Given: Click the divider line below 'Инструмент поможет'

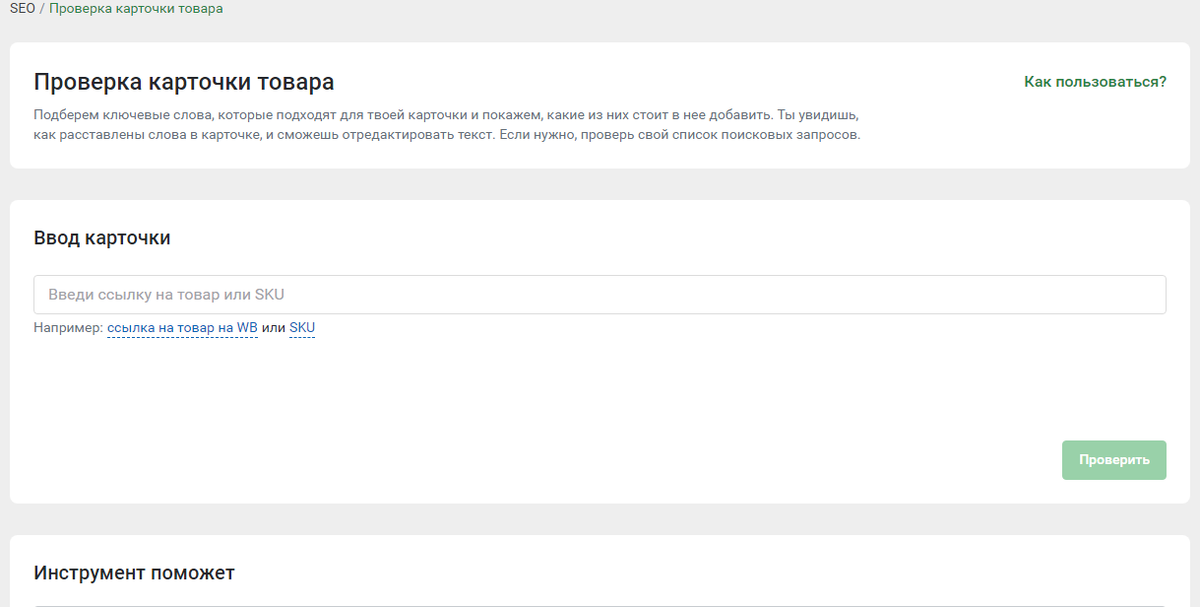Looking at the screenshot, I should (x=600, y=605).
